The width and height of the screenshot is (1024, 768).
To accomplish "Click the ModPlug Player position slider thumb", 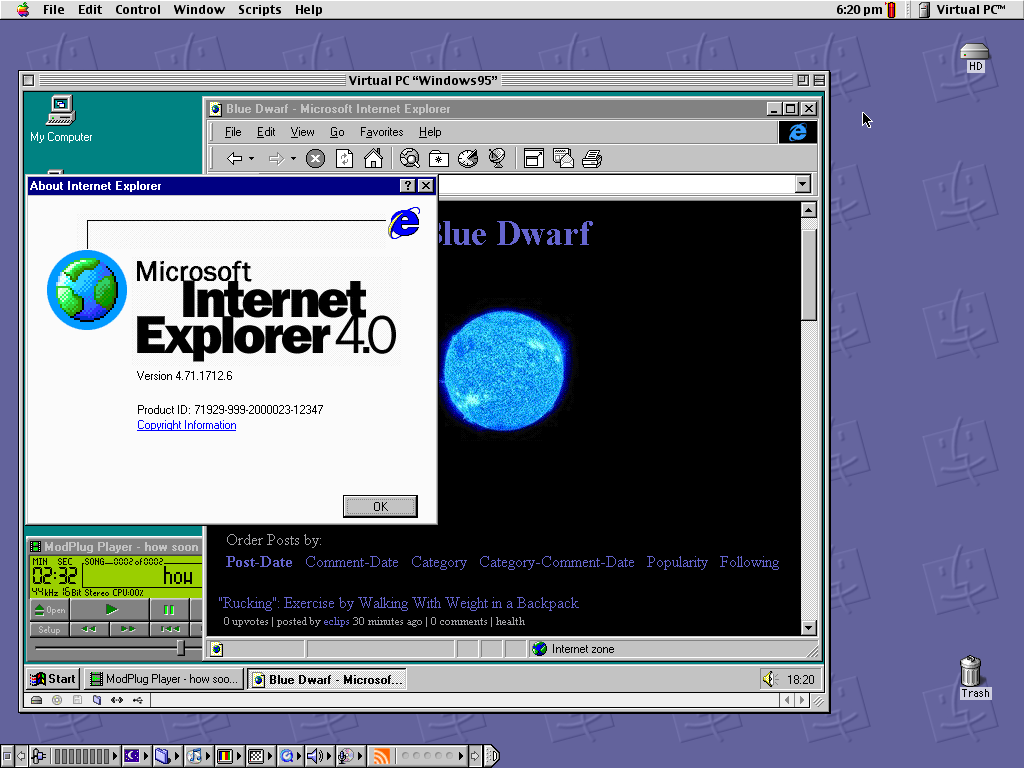I will tap(181, 648).
